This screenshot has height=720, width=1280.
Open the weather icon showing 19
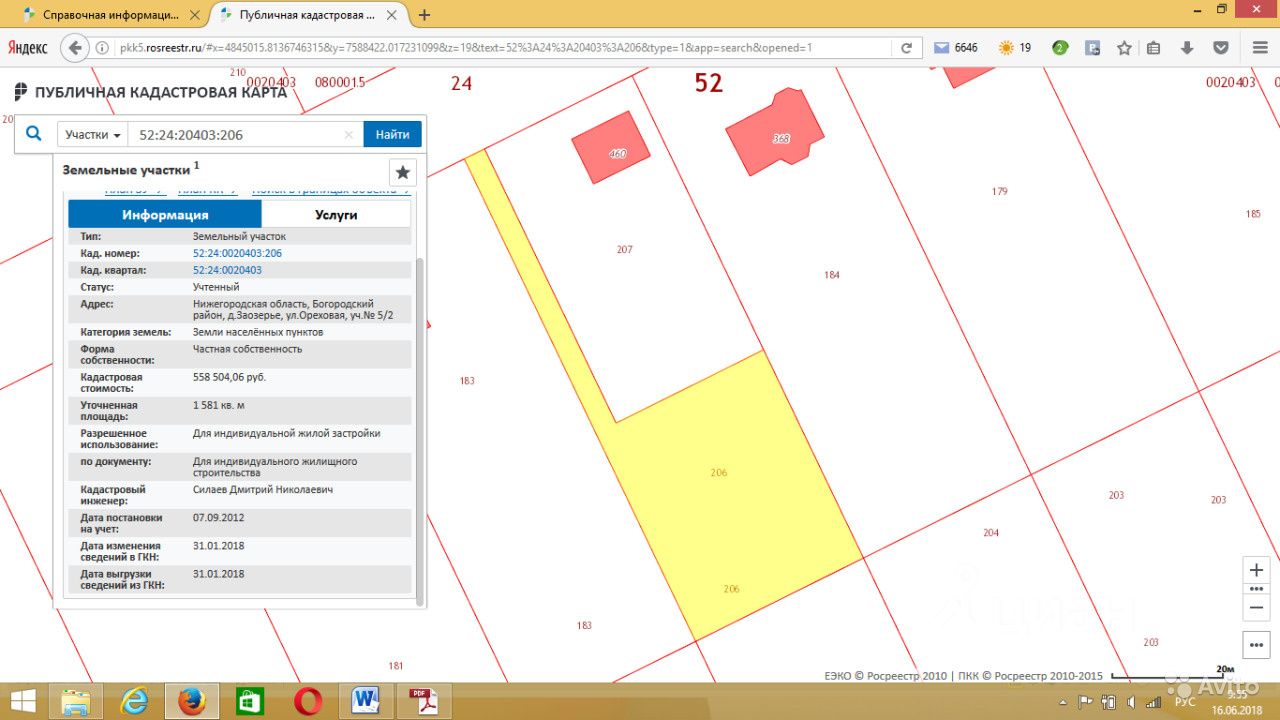coord(1014,48)
